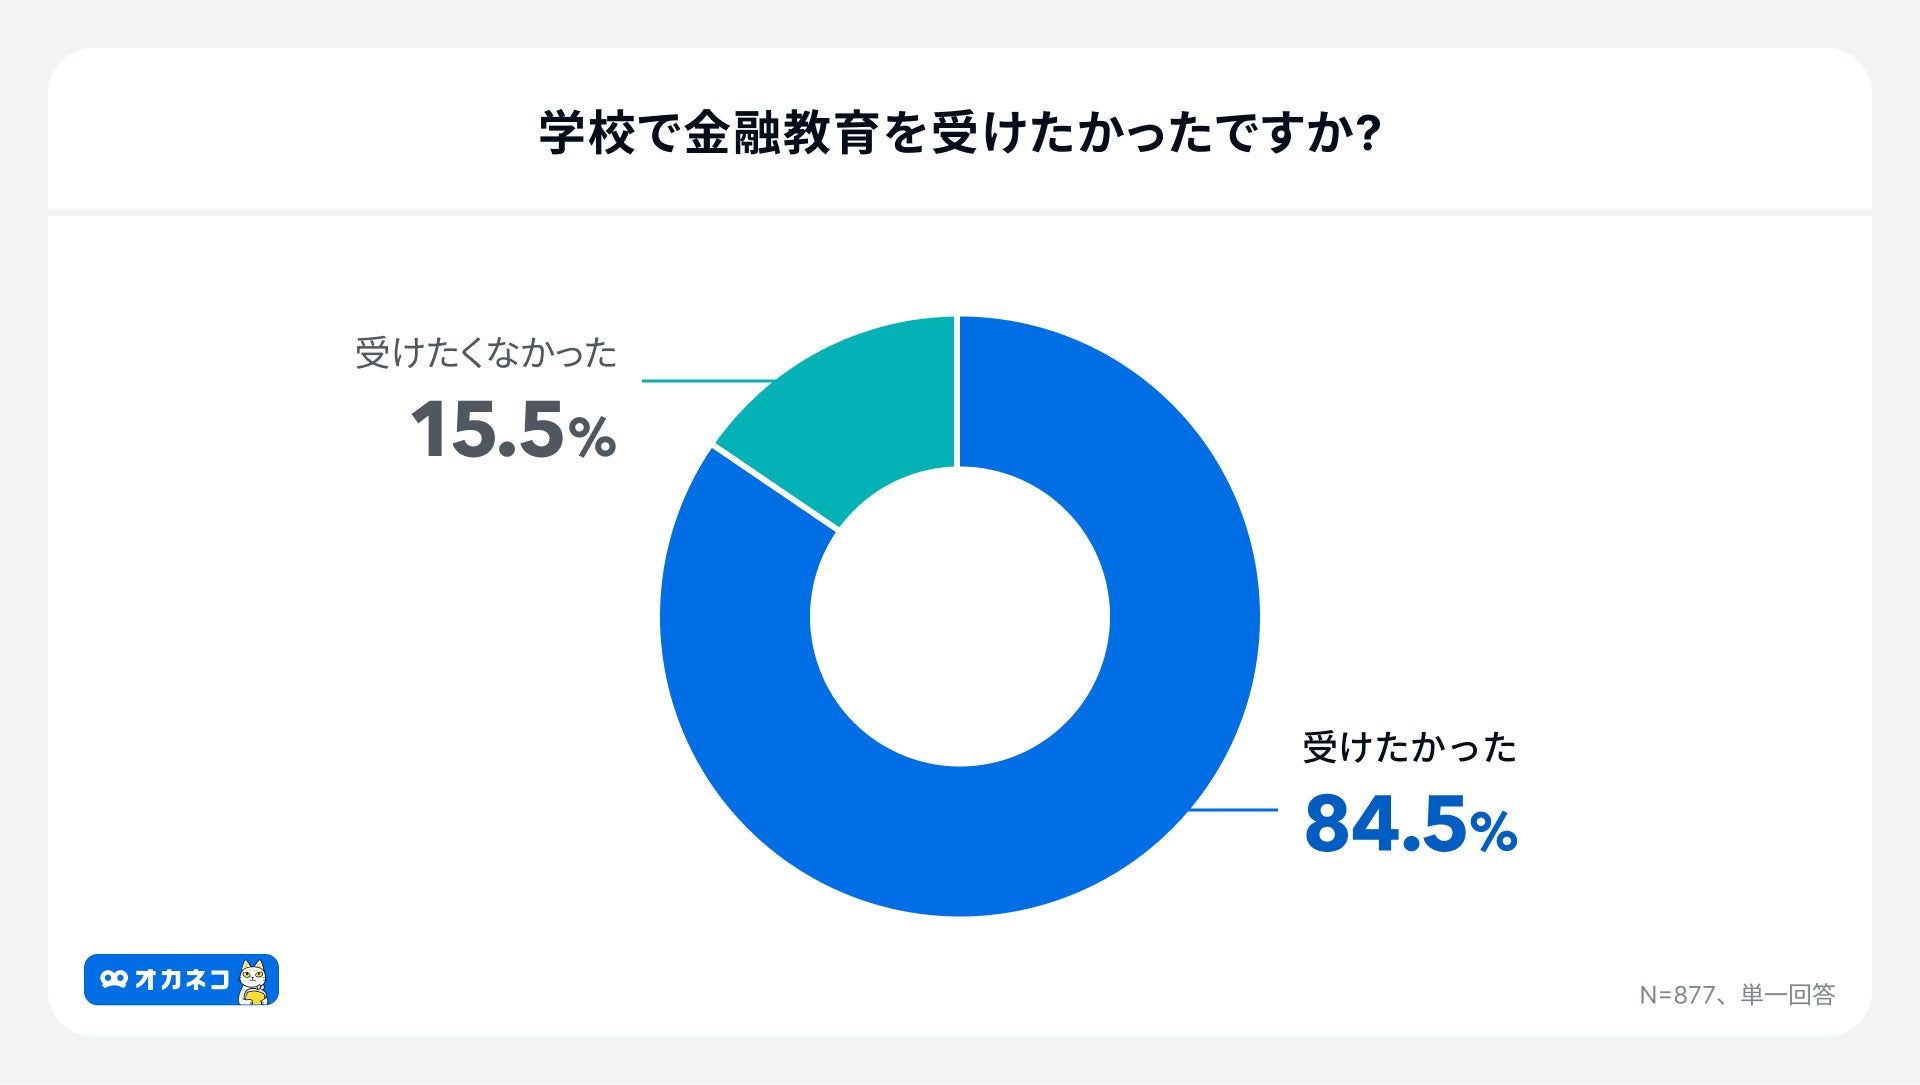Click the vertical white gap atop the donut
The width and height of the screenshot is (1920, 1085).
[x=958, y=390]
